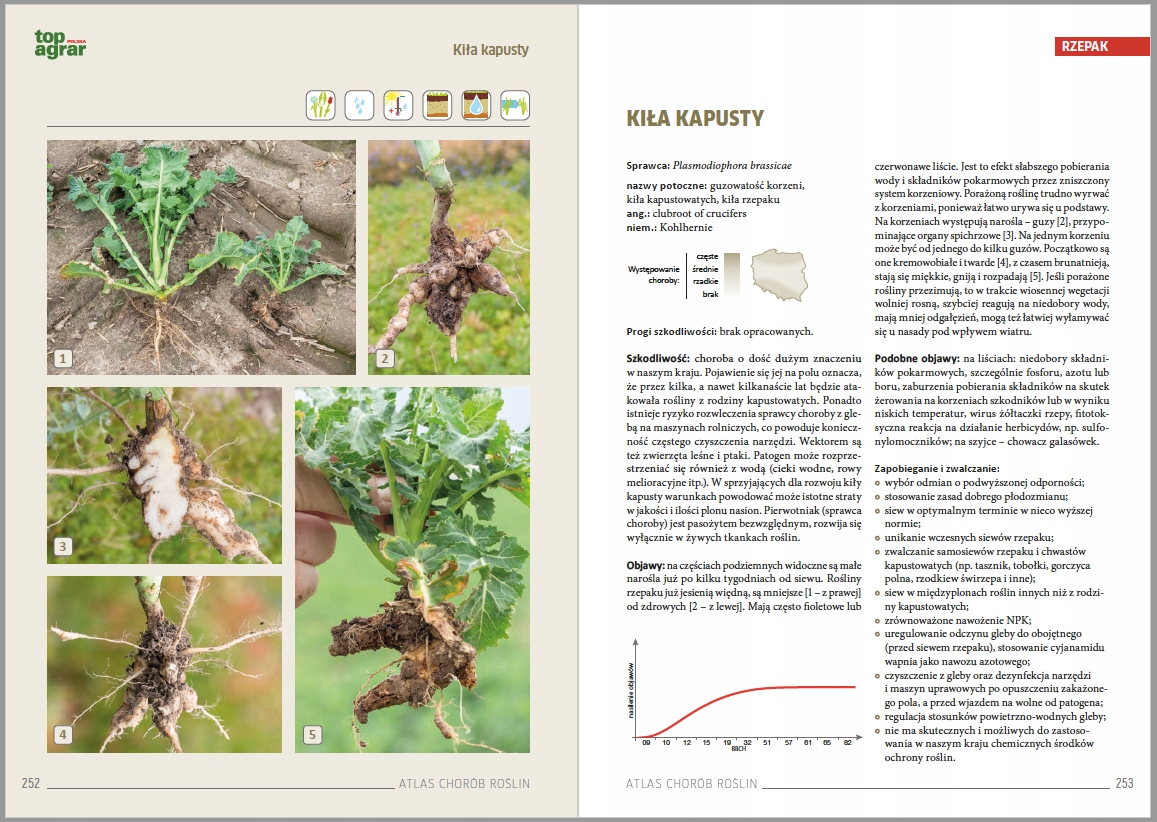Viewport: 1157px width, 822px height.
Task: Click the top agrar Polska logo
Action: 61,44
